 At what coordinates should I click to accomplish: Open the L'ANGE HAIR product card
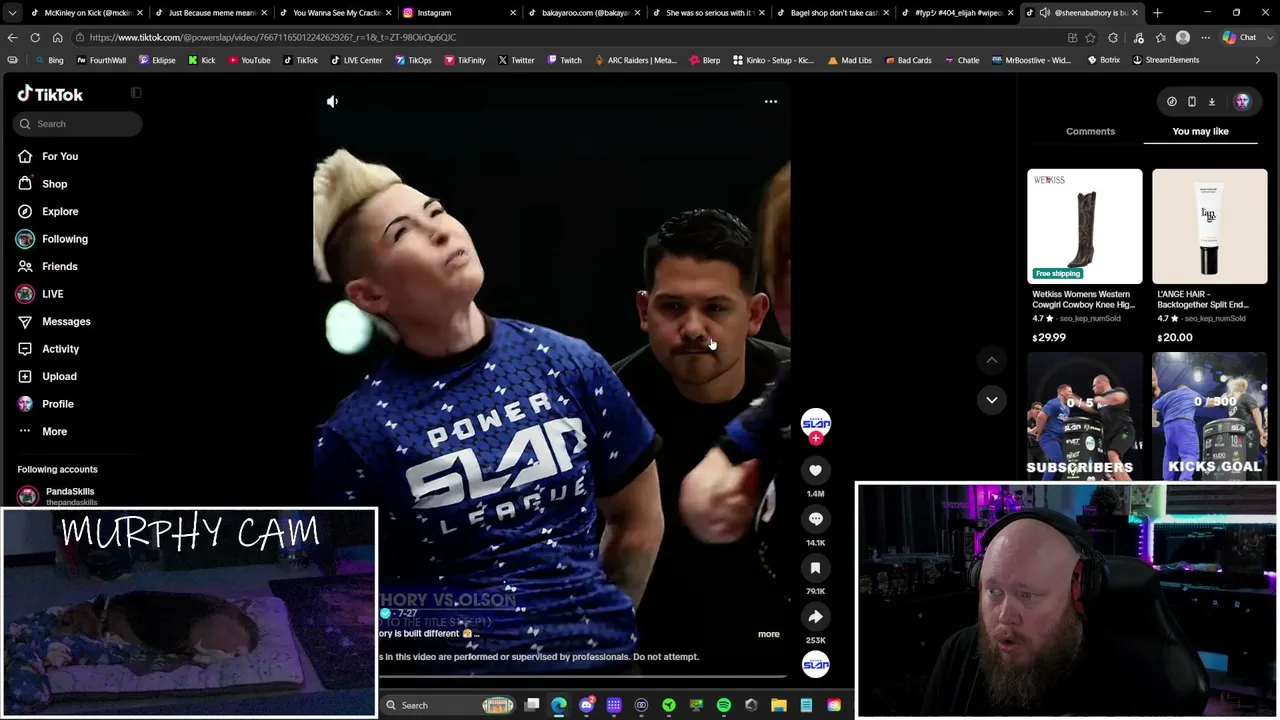click(1209, 257)
